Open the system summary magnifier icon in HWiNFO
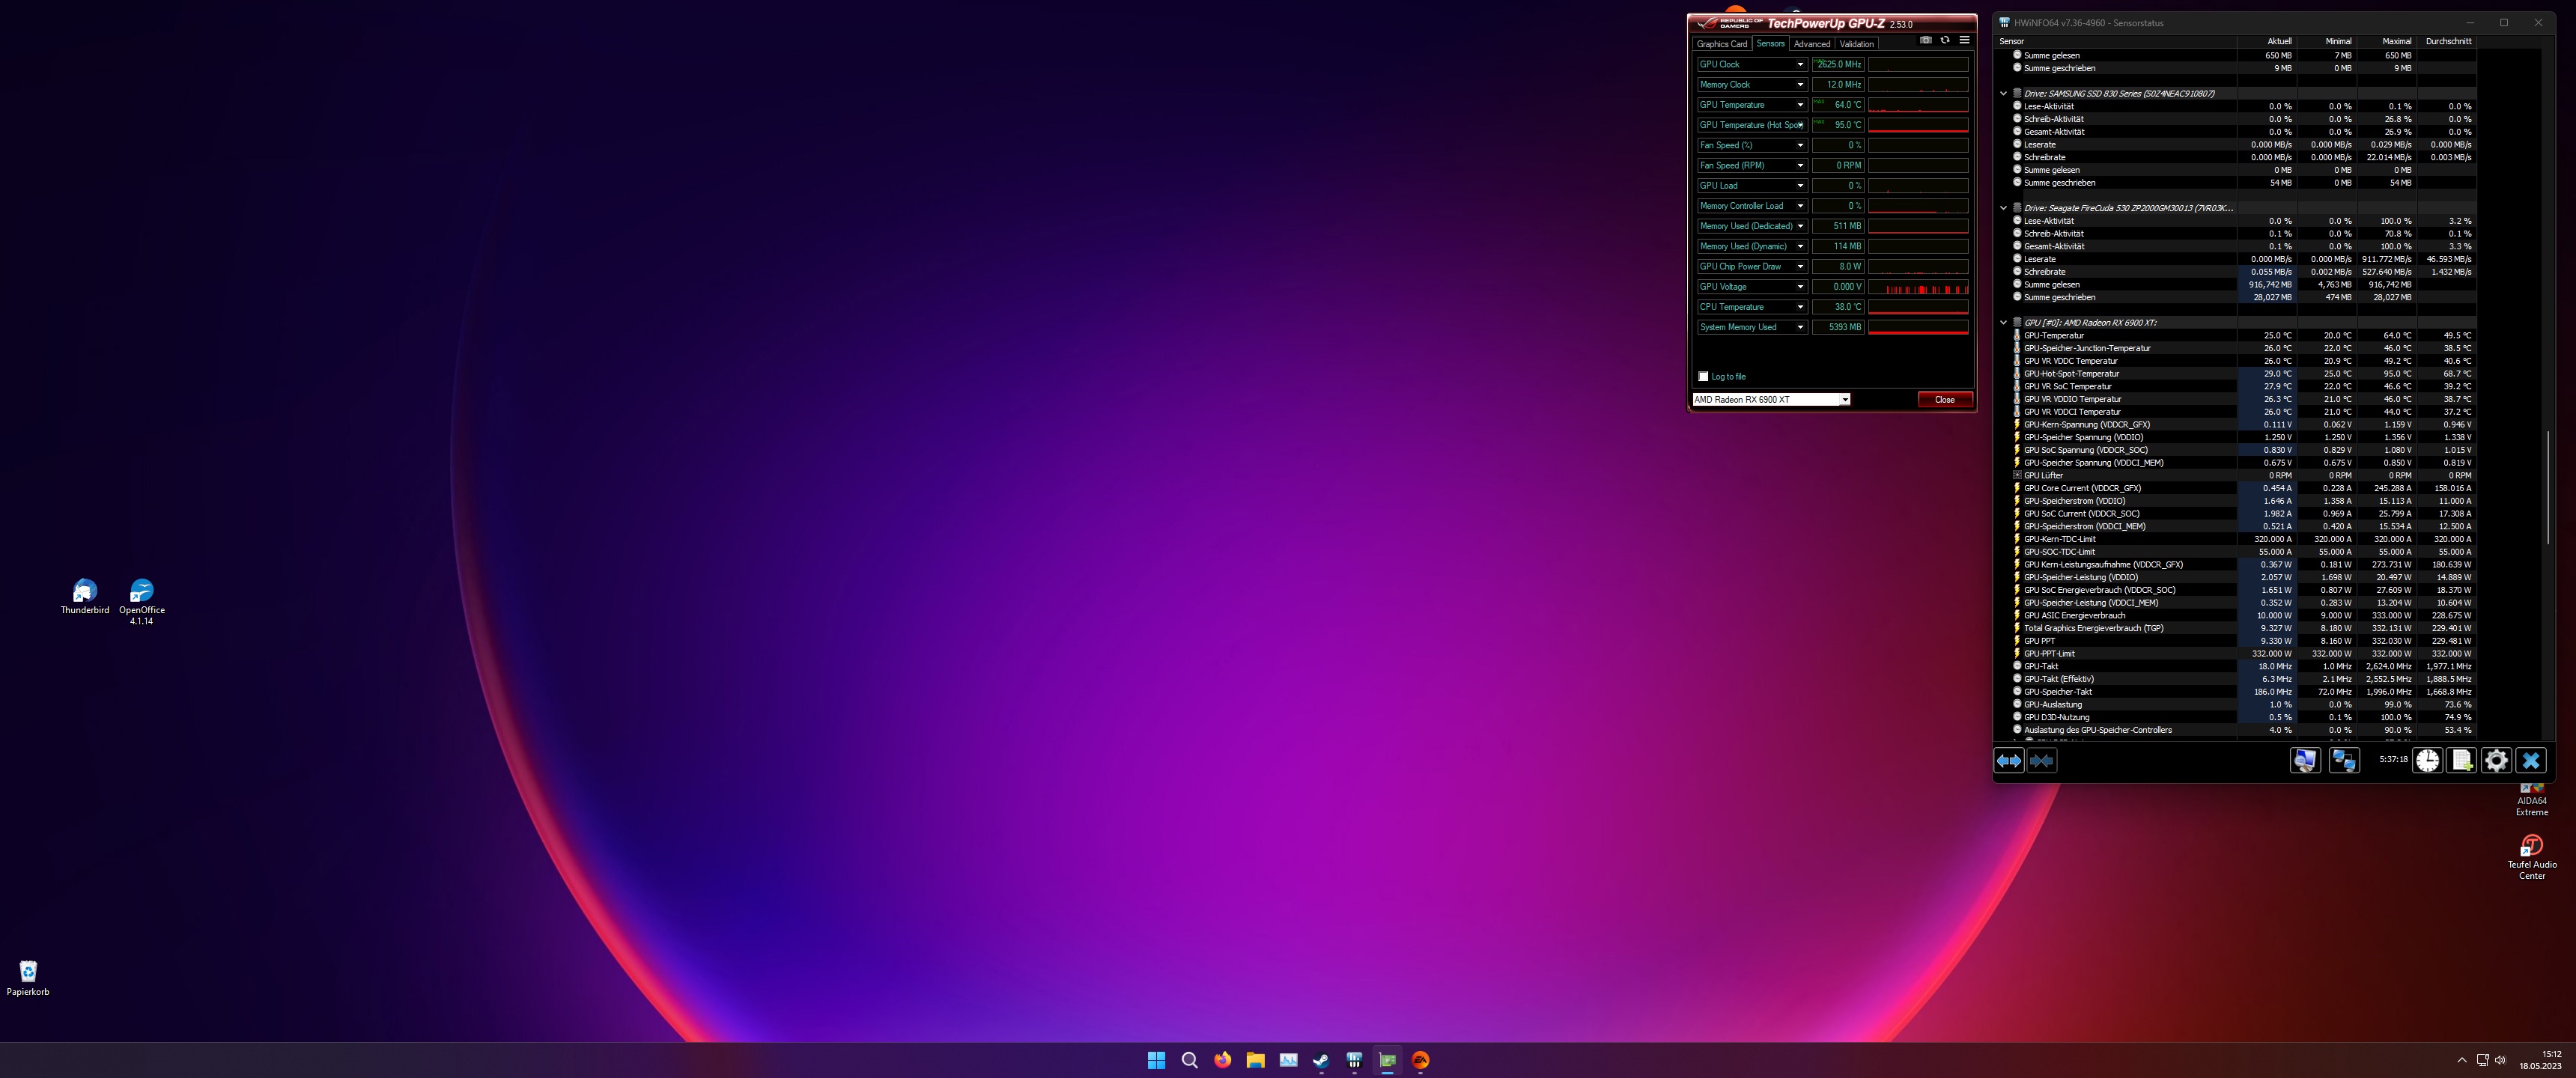Image resolution: width=2576 pixels, height=1078 pixels. click(2307, 760)
